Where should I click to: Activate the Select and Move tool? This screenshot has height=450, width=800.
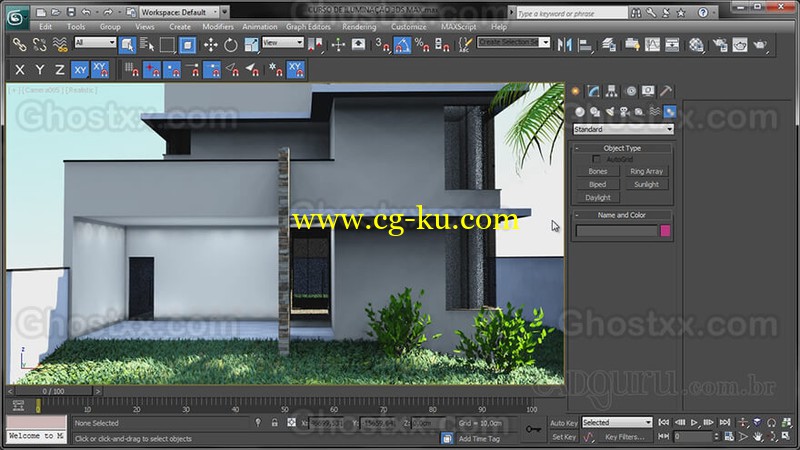click(x=210, y=45)
